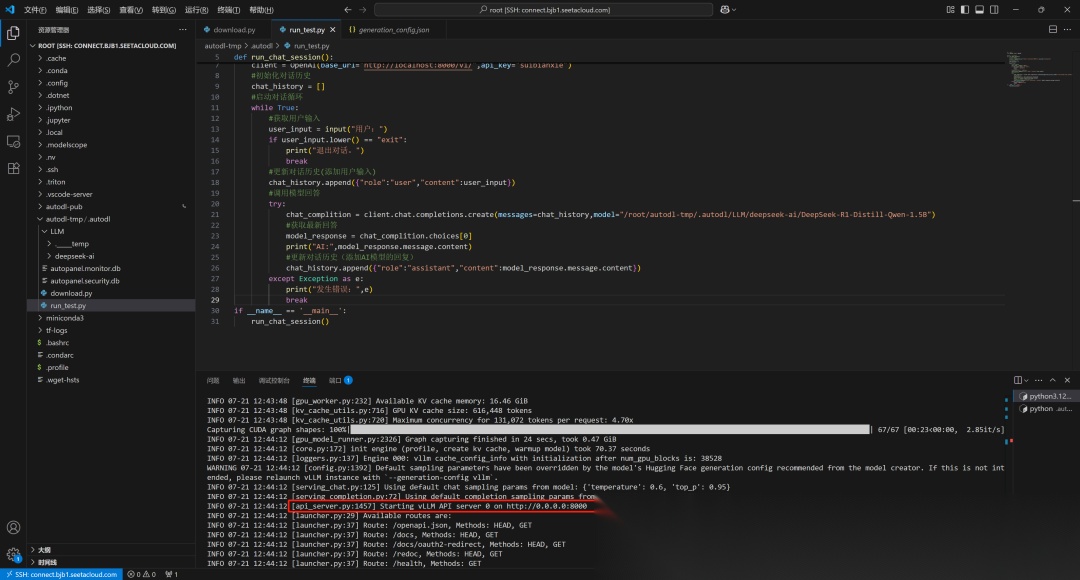This screenshot has width=1080, height=580.
Task: Open the Source Control view
Action: coord(13,87)
